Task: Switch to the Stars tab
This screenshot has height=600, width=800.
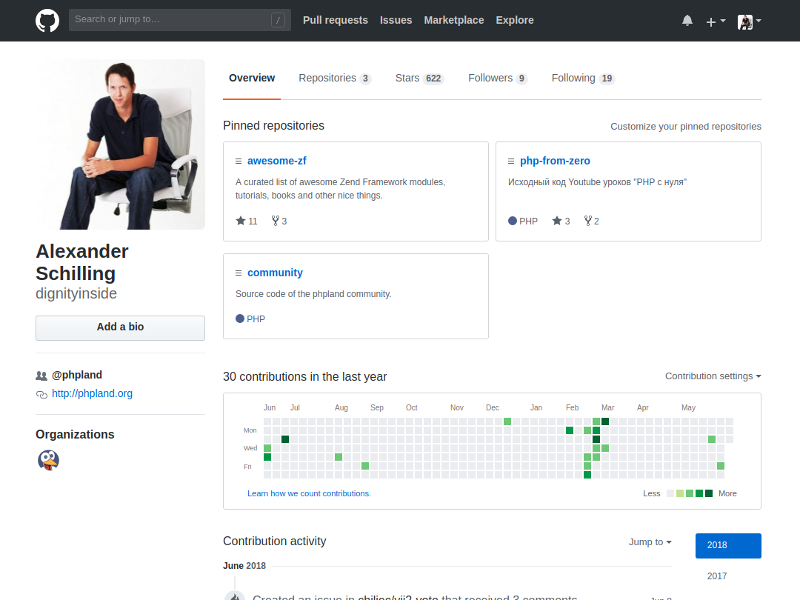Action: [x=419, y=78]
